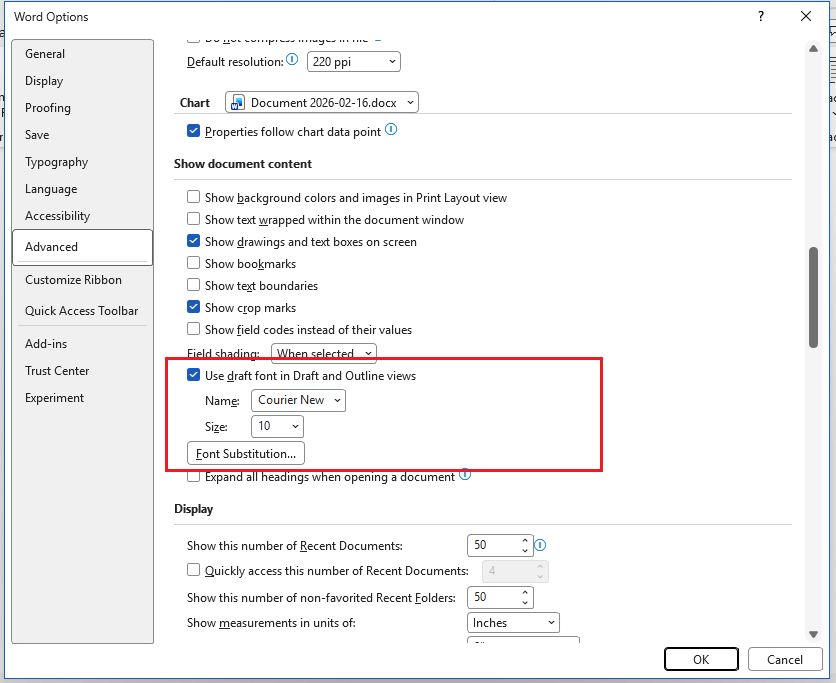Open Experiment category
This screenshot has height=683, width=836.
[x=82, y=398]
